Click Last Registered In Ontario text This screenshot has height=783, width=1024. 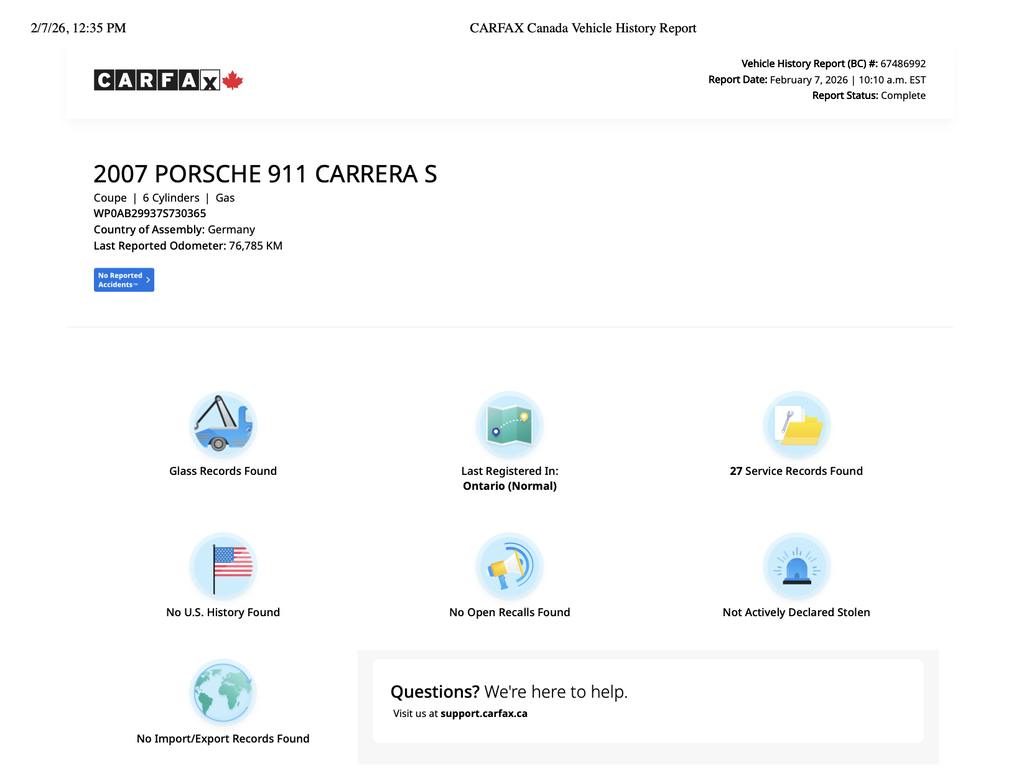tap(509, 478)
